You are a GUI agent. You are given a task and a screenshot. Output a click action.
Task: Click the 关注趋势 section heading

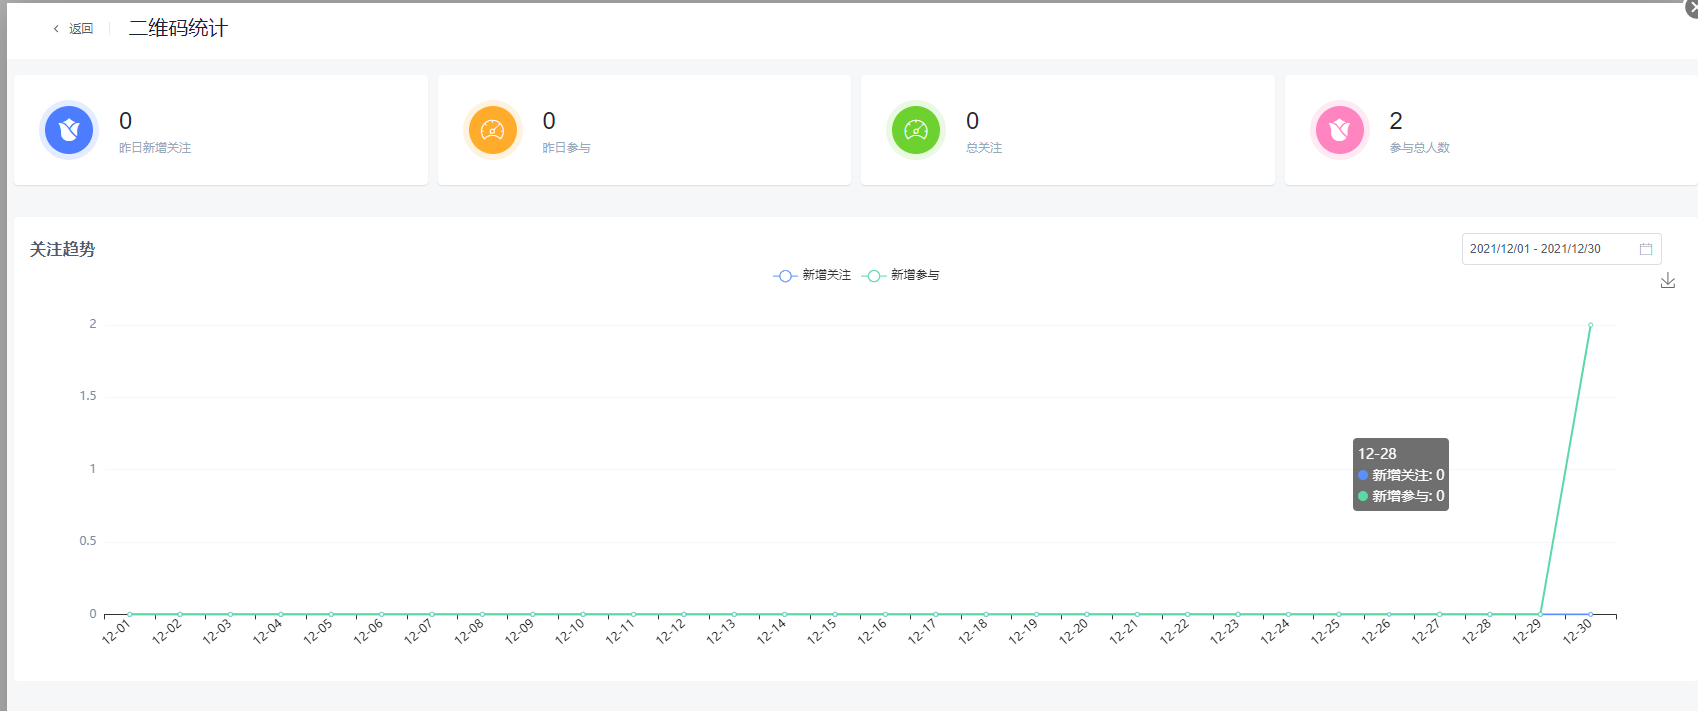pos(62,249)
